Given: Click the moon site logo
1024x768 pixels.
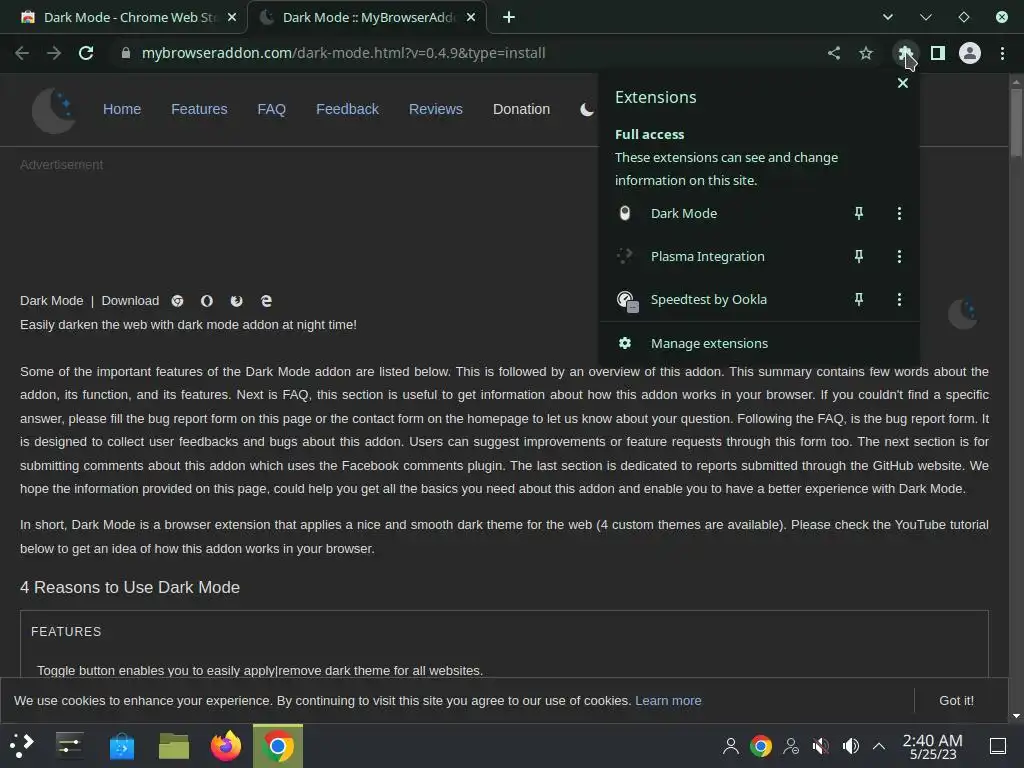Looking at the screenshot, I should click(54, 110).
